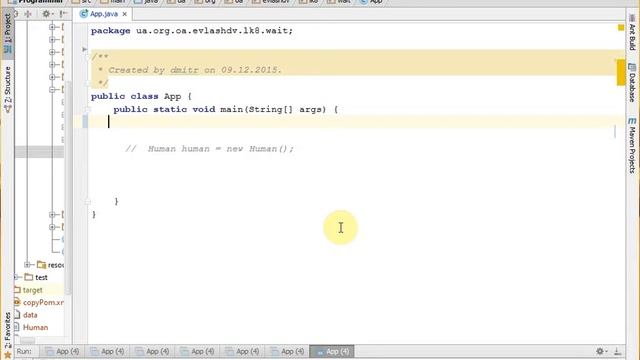This screenshot has height=360, width=640.
Task: Click the hide Run panel icon
Action: [x=617, y=351]
